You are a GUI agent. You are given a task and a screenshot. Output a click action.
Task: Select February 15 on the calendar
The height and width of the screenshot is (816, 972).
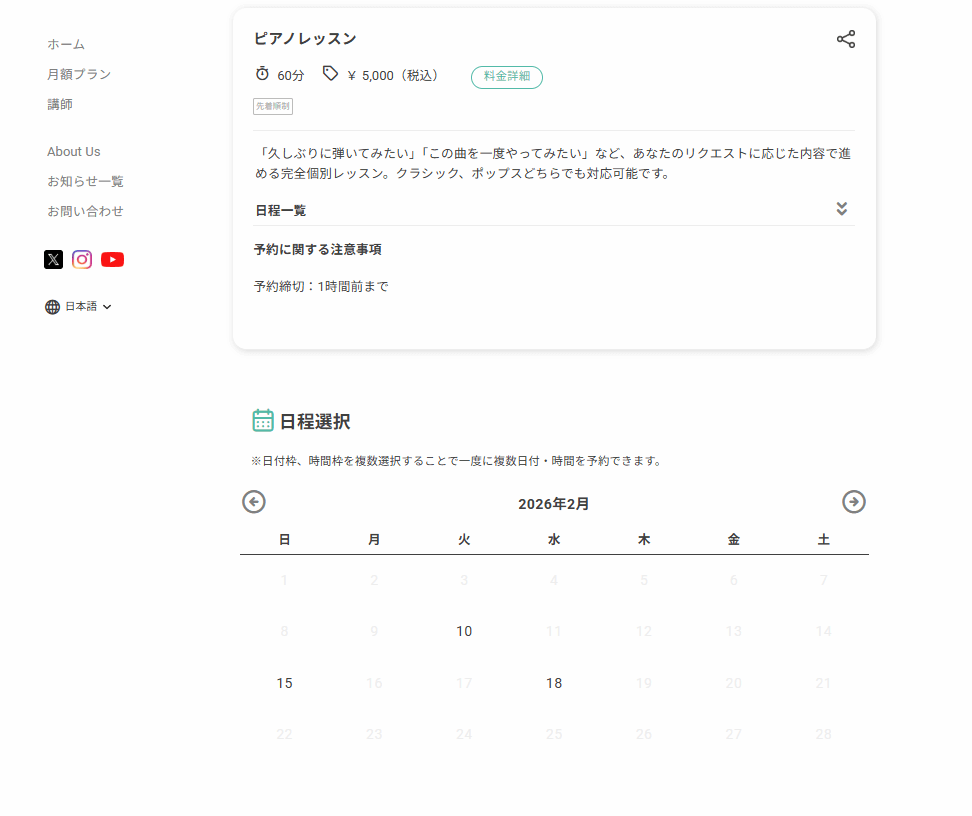pyautogui.click(x=284, y=683)
